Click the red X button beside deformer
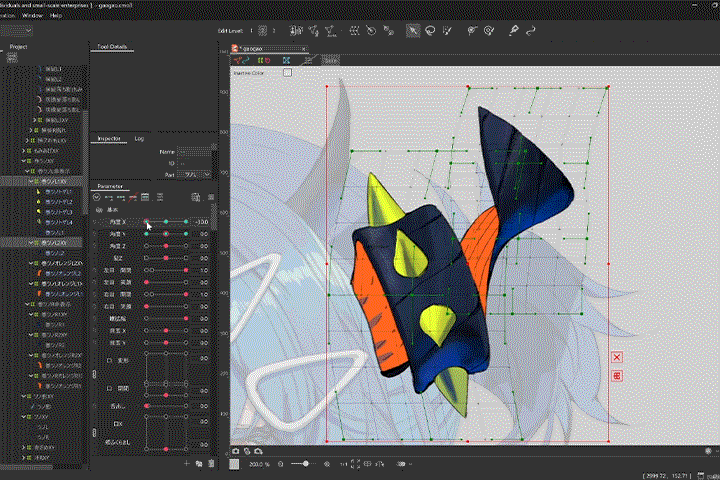 [617, 357]
